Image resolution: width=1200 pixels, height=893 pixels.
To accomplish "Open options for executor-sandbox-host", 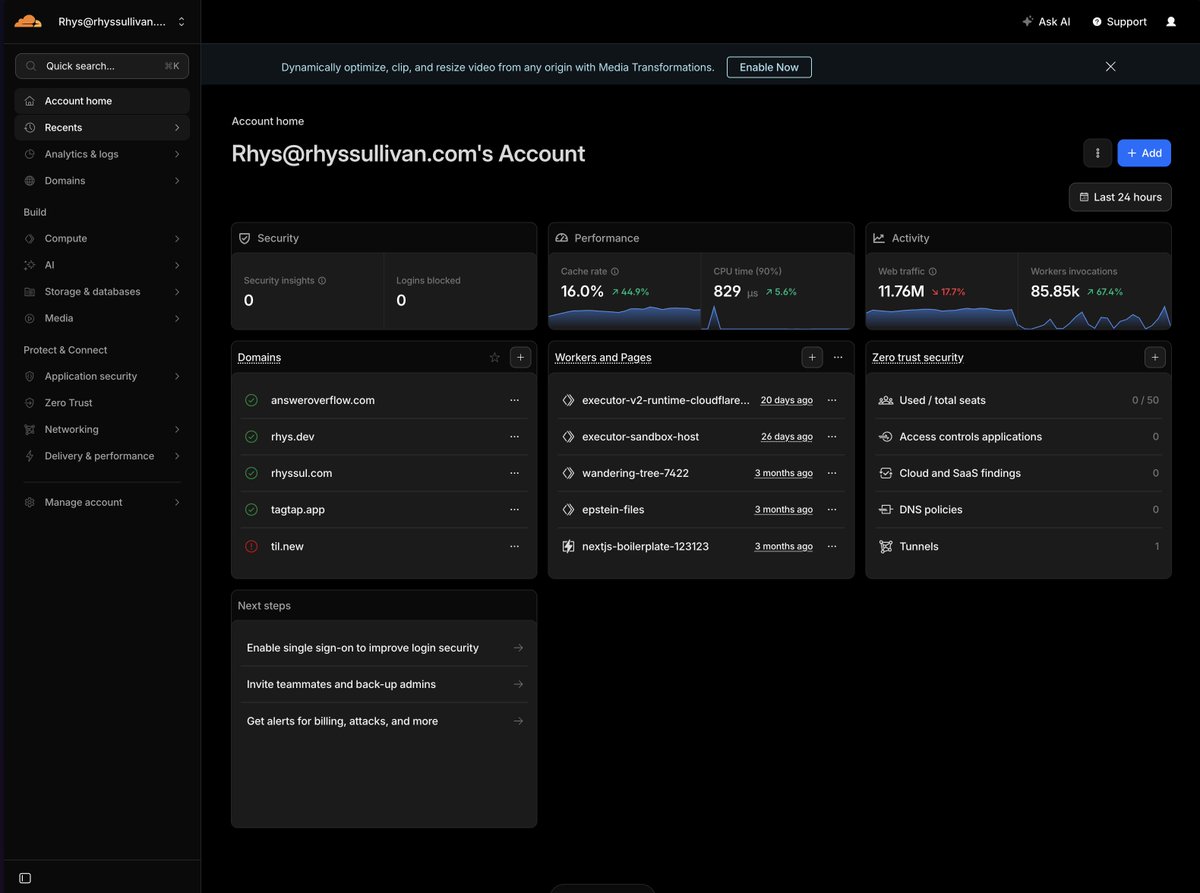I will [832, 437].
